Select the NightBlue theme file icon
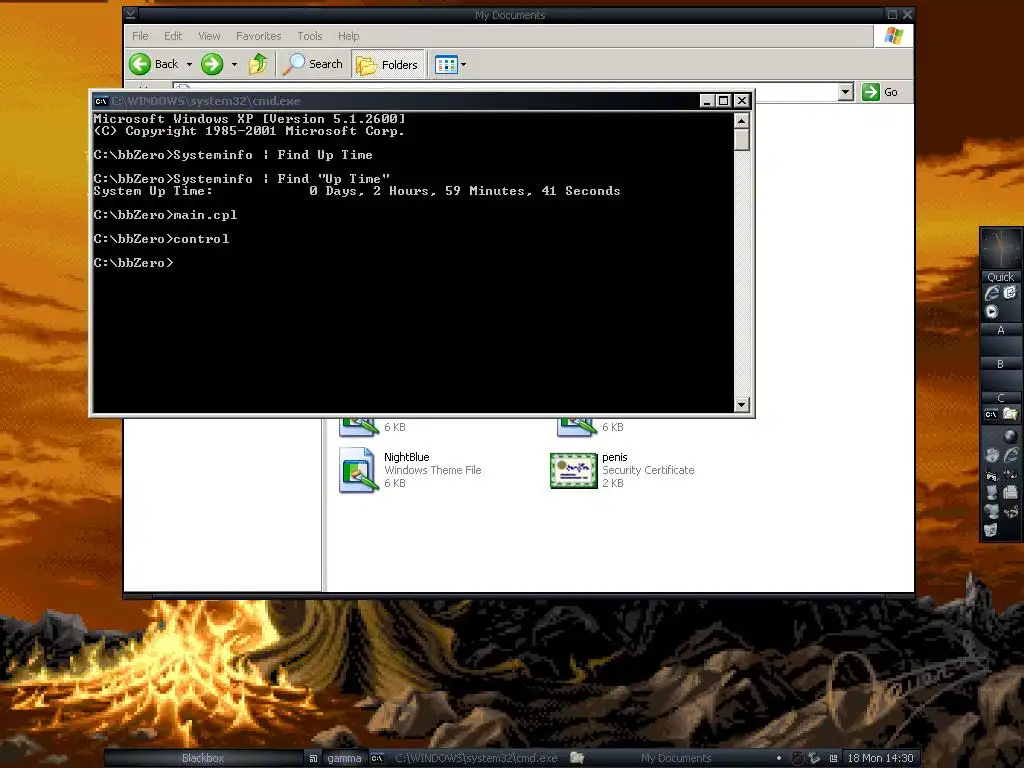The width and height of the screenshot is (1024, 768). coord(358,470)
